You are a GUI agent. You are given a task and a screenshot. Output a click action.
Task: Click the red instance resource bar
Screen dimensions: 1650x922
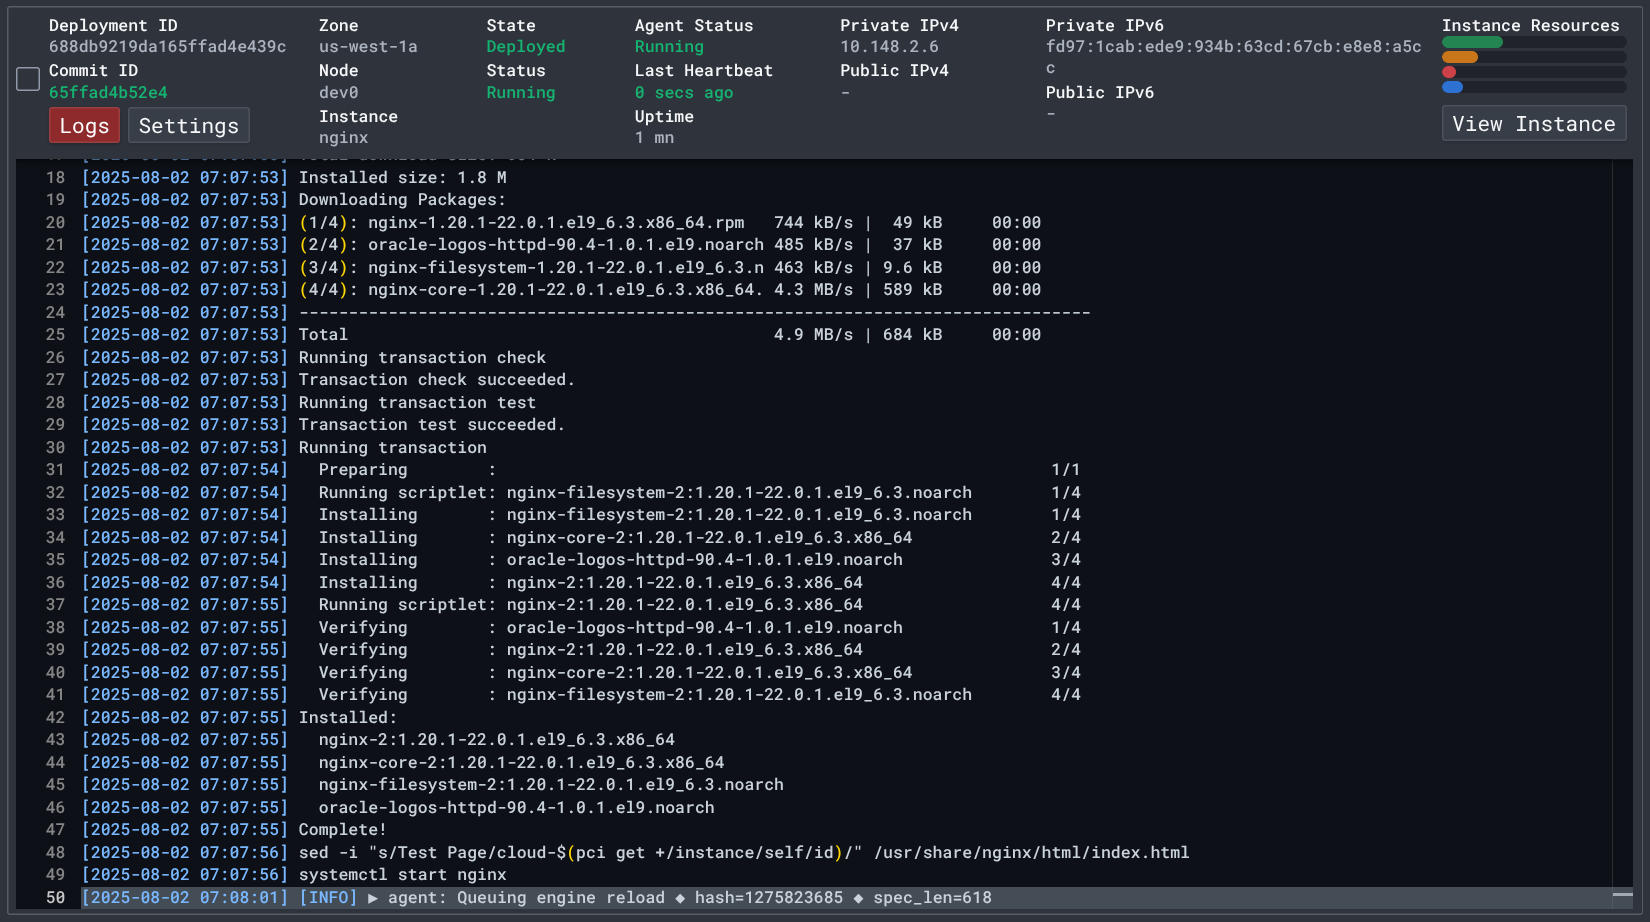1449,72
